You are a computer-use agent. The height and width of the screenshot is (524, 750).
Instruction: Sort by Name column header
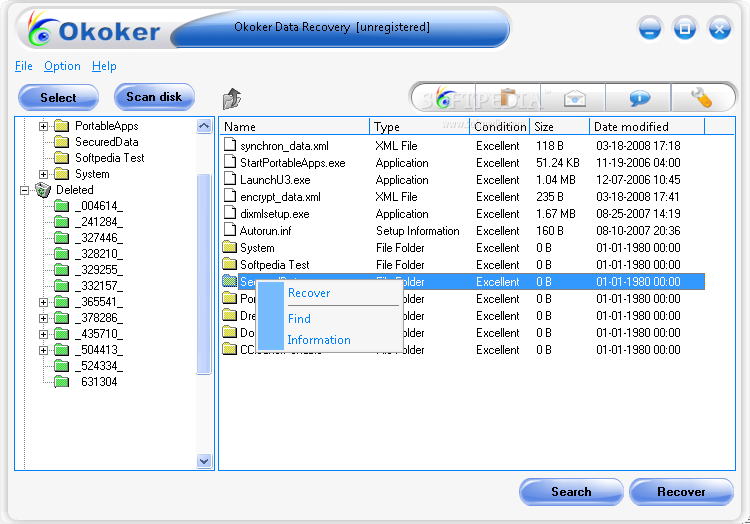294,127
